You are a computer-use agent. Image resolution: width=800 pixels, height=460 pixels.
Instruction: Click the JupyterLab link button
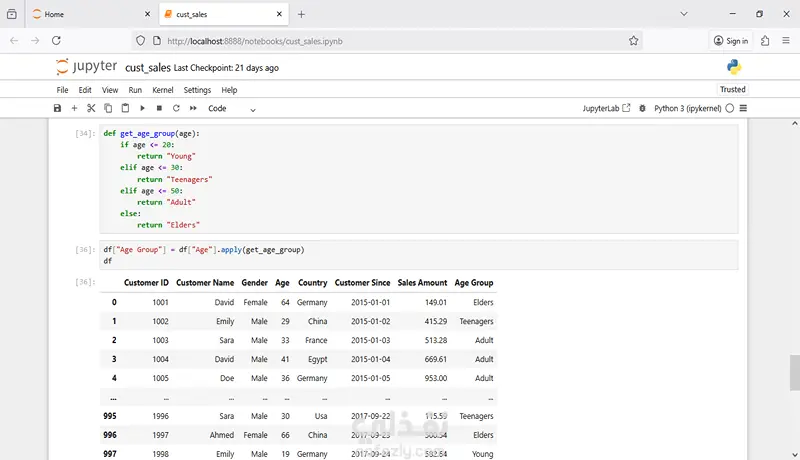click(x=606, y=108)
